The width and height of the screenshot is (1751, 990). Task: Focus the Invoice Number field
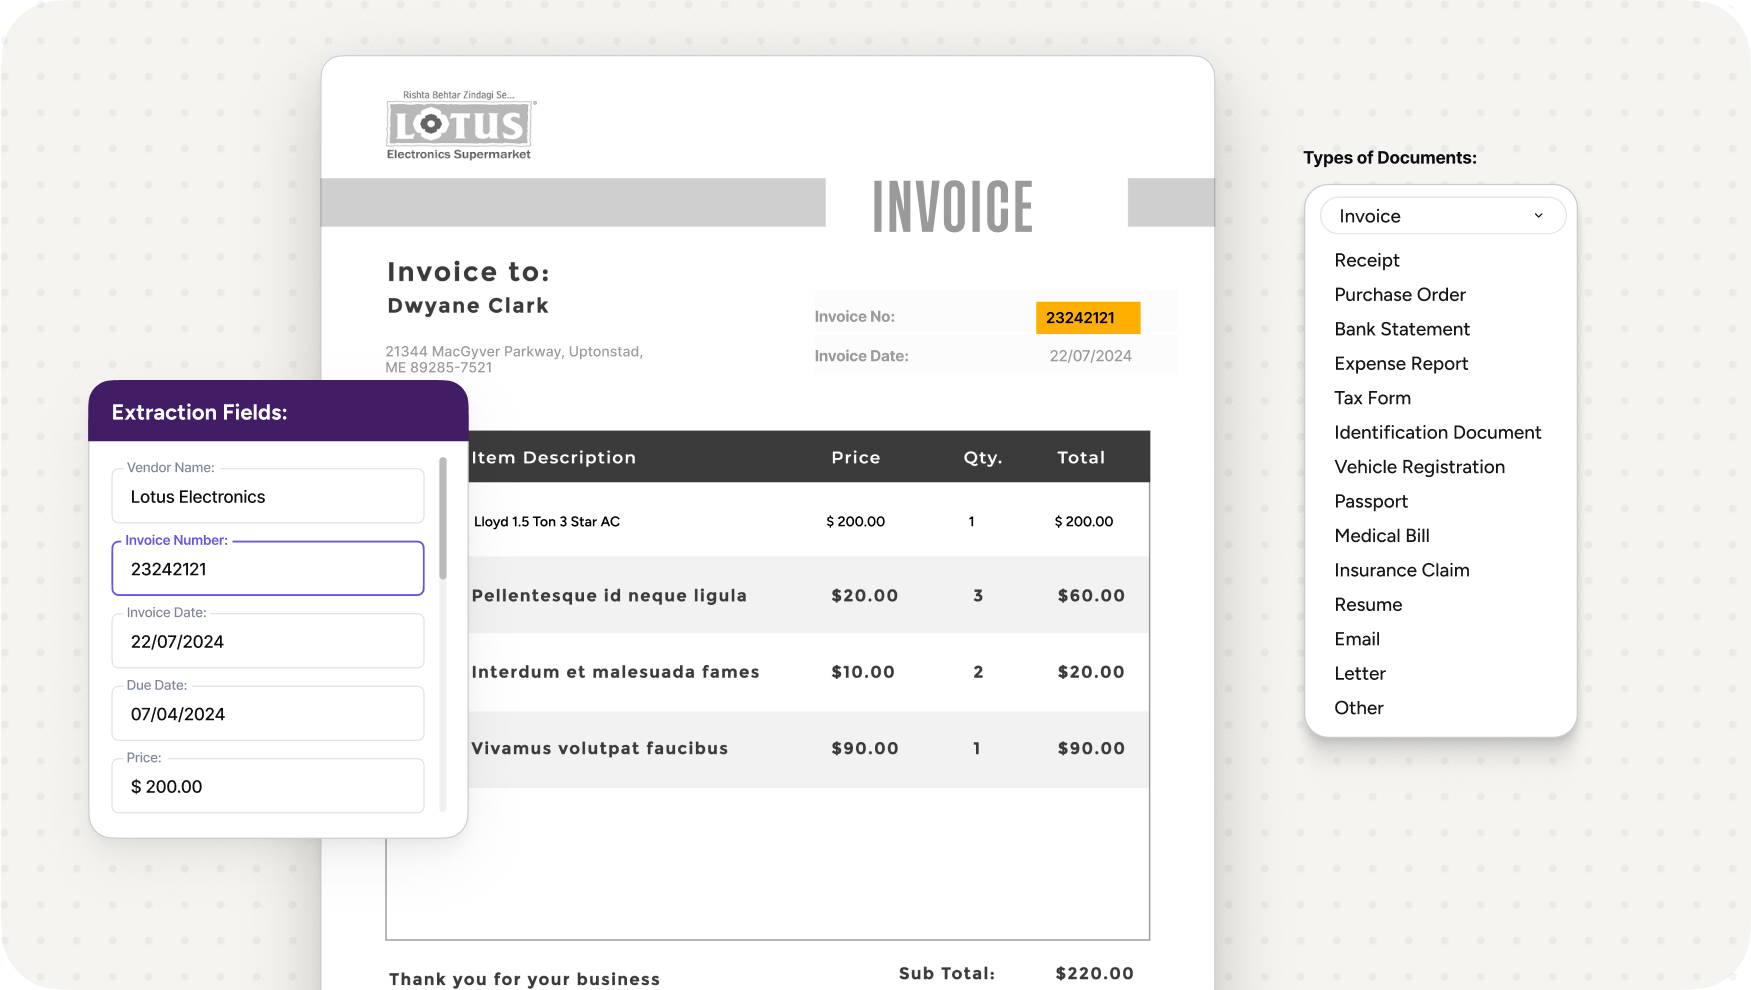tap(268, 568)
